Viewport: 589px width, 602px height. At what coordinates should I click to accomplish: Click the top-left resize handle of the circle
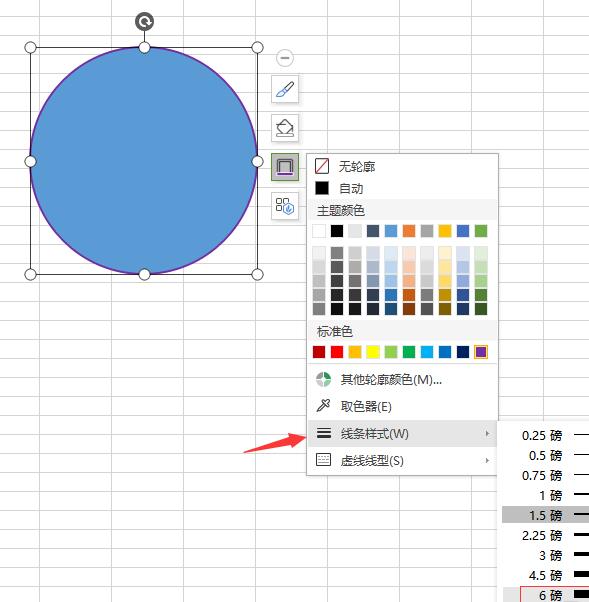point(30,48)
